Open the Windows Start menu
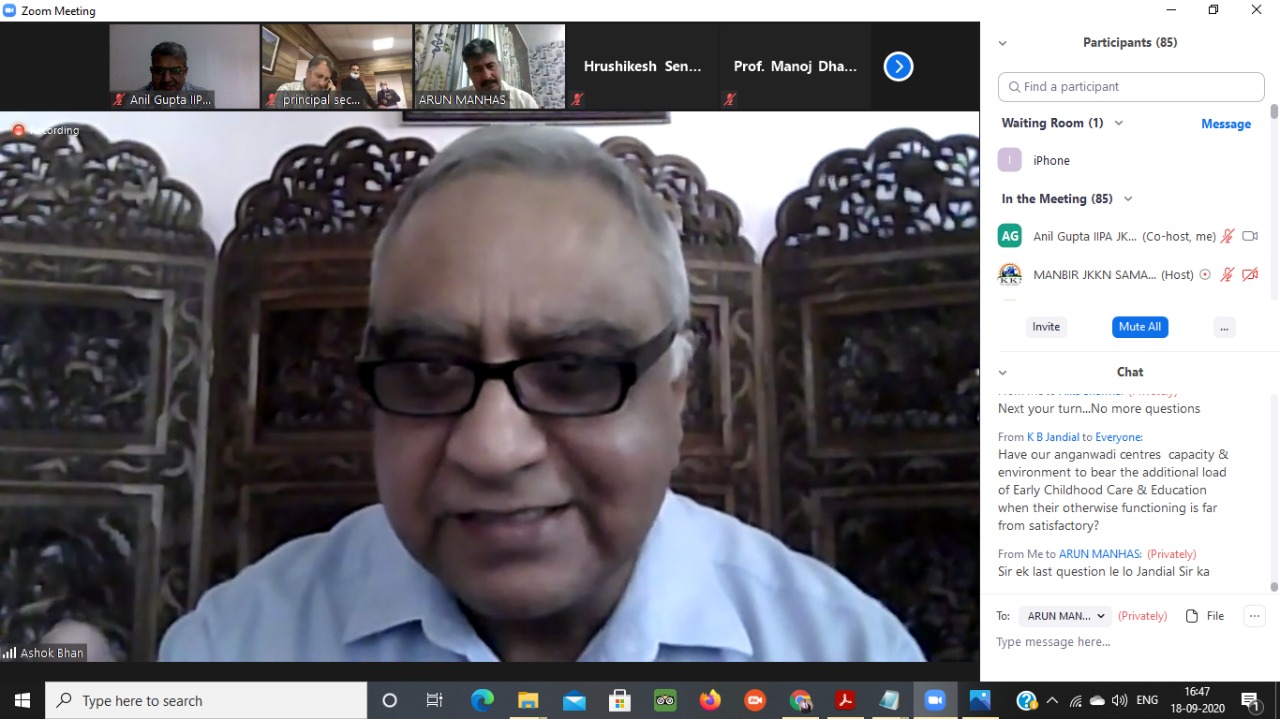The width and height of the screenshot is (1280, 719). [22, 700]
